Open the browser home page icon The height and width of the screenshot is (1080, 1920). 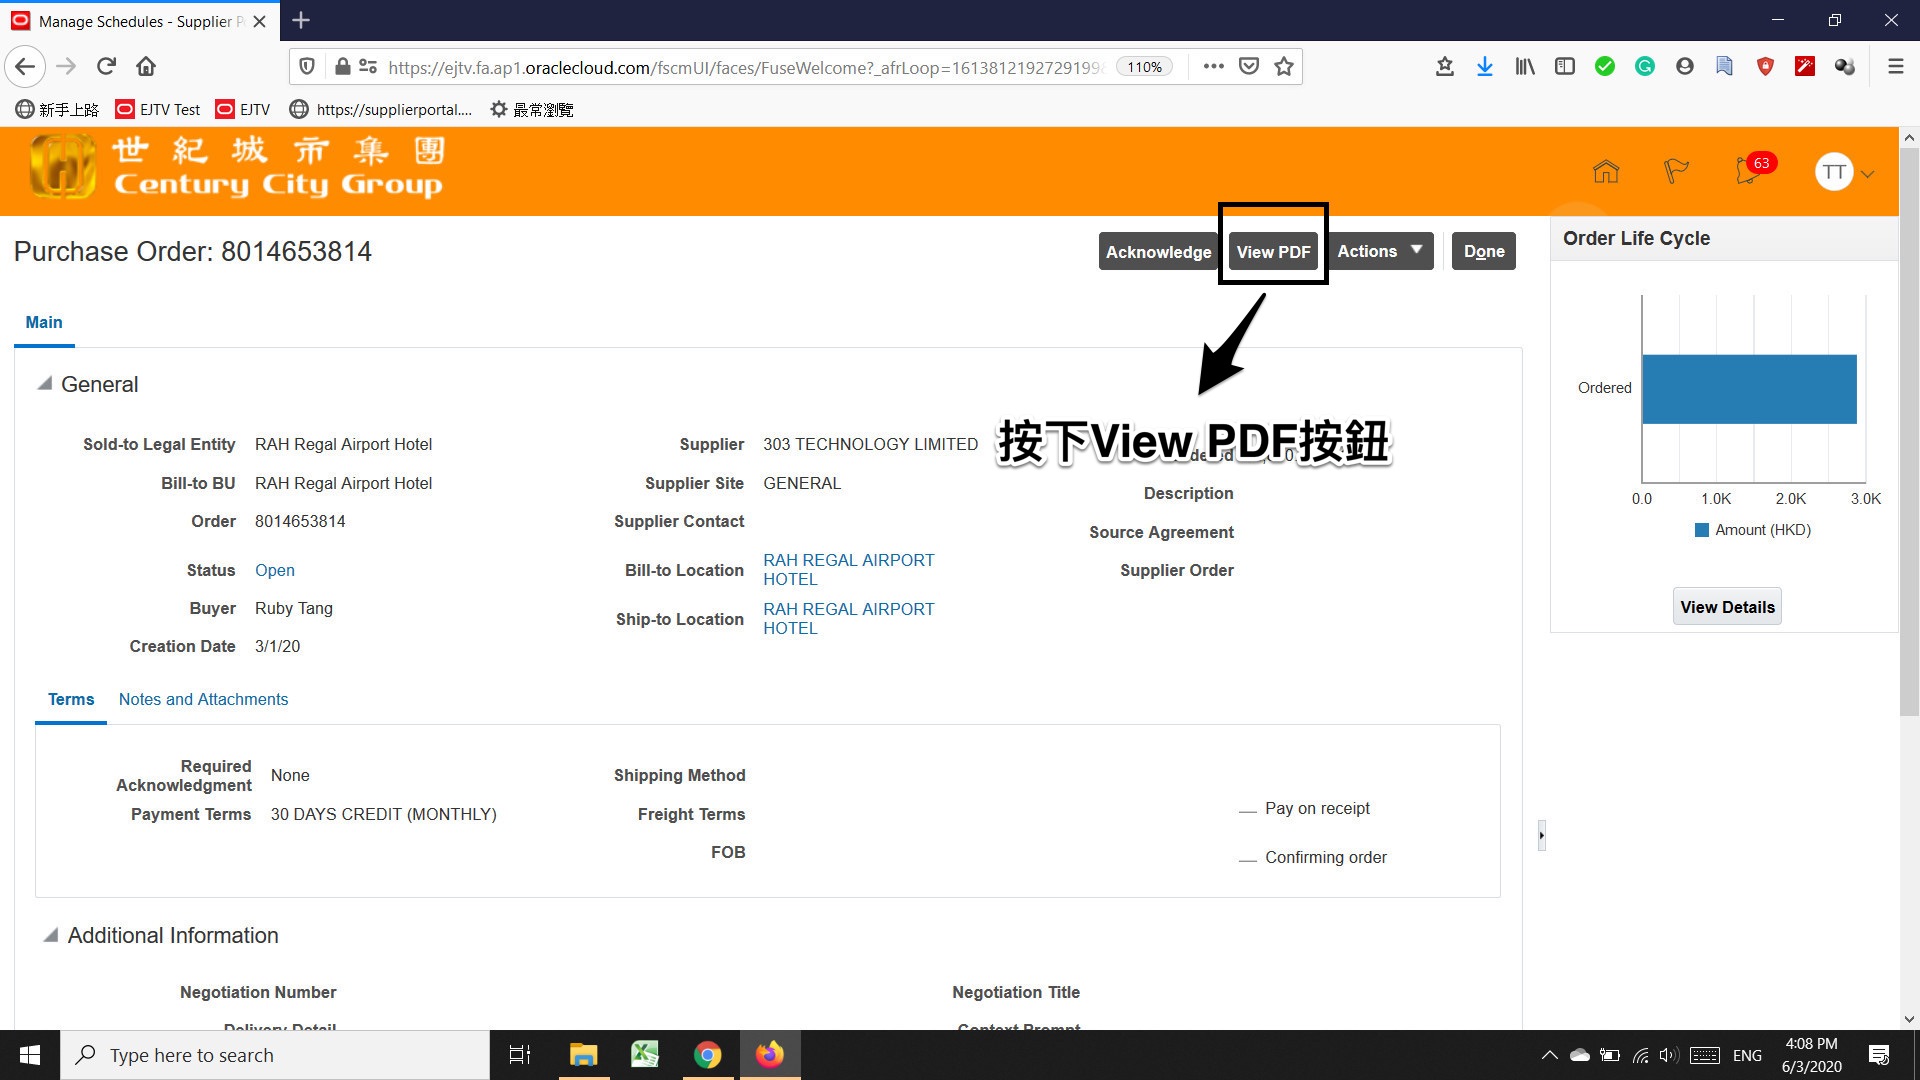pos(146,67)
